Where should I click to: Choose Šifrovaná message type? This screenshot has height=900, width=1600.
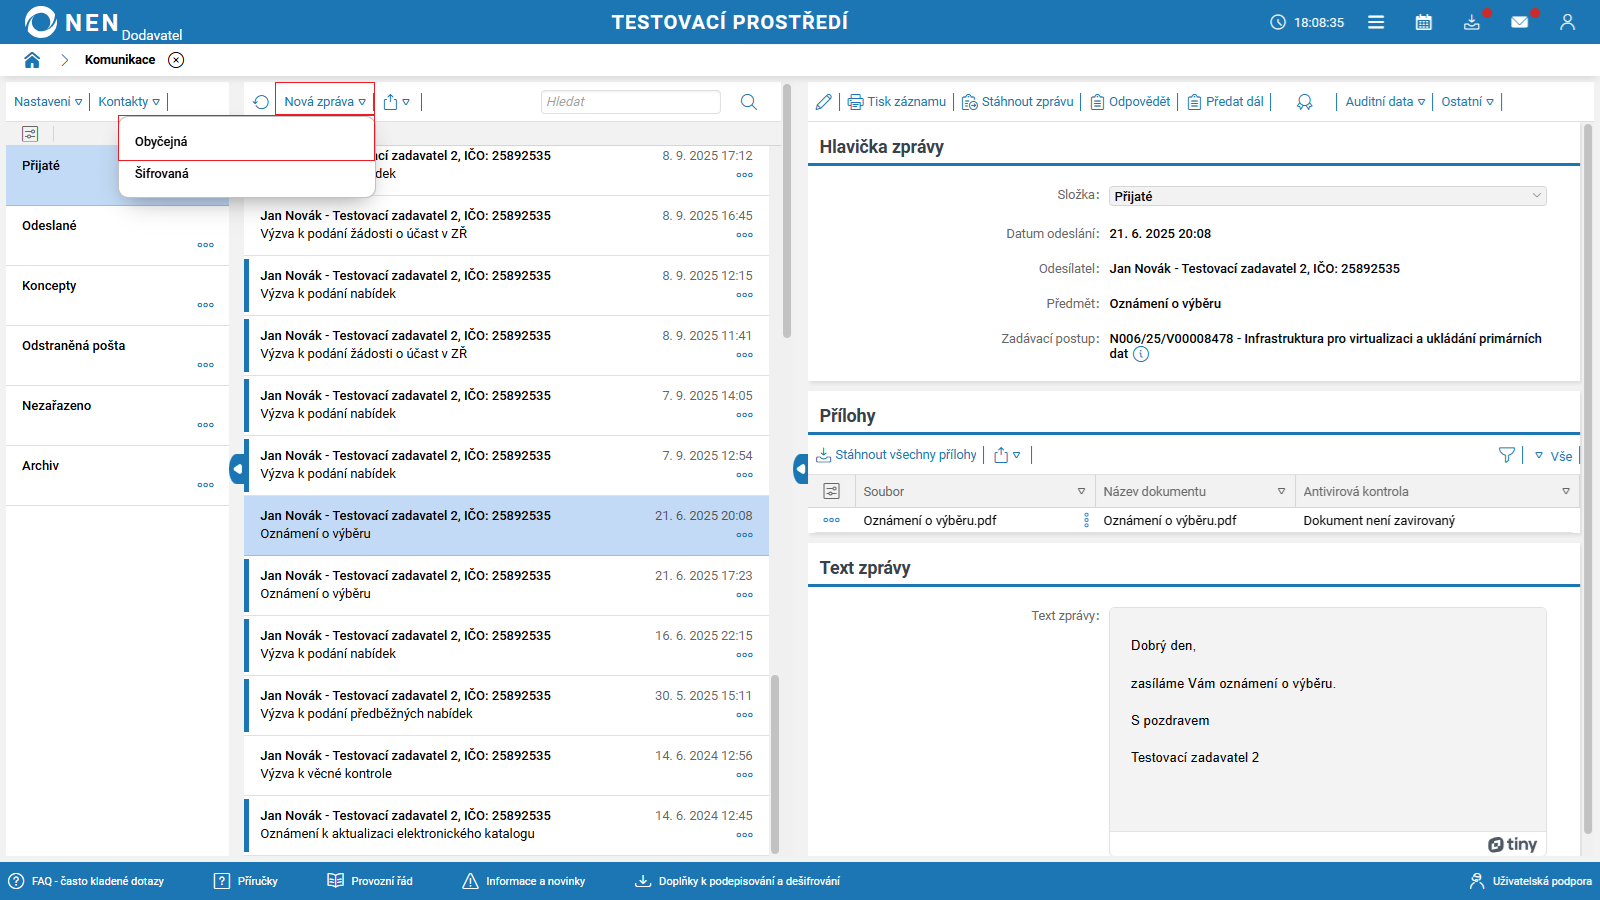coord(246,174)
